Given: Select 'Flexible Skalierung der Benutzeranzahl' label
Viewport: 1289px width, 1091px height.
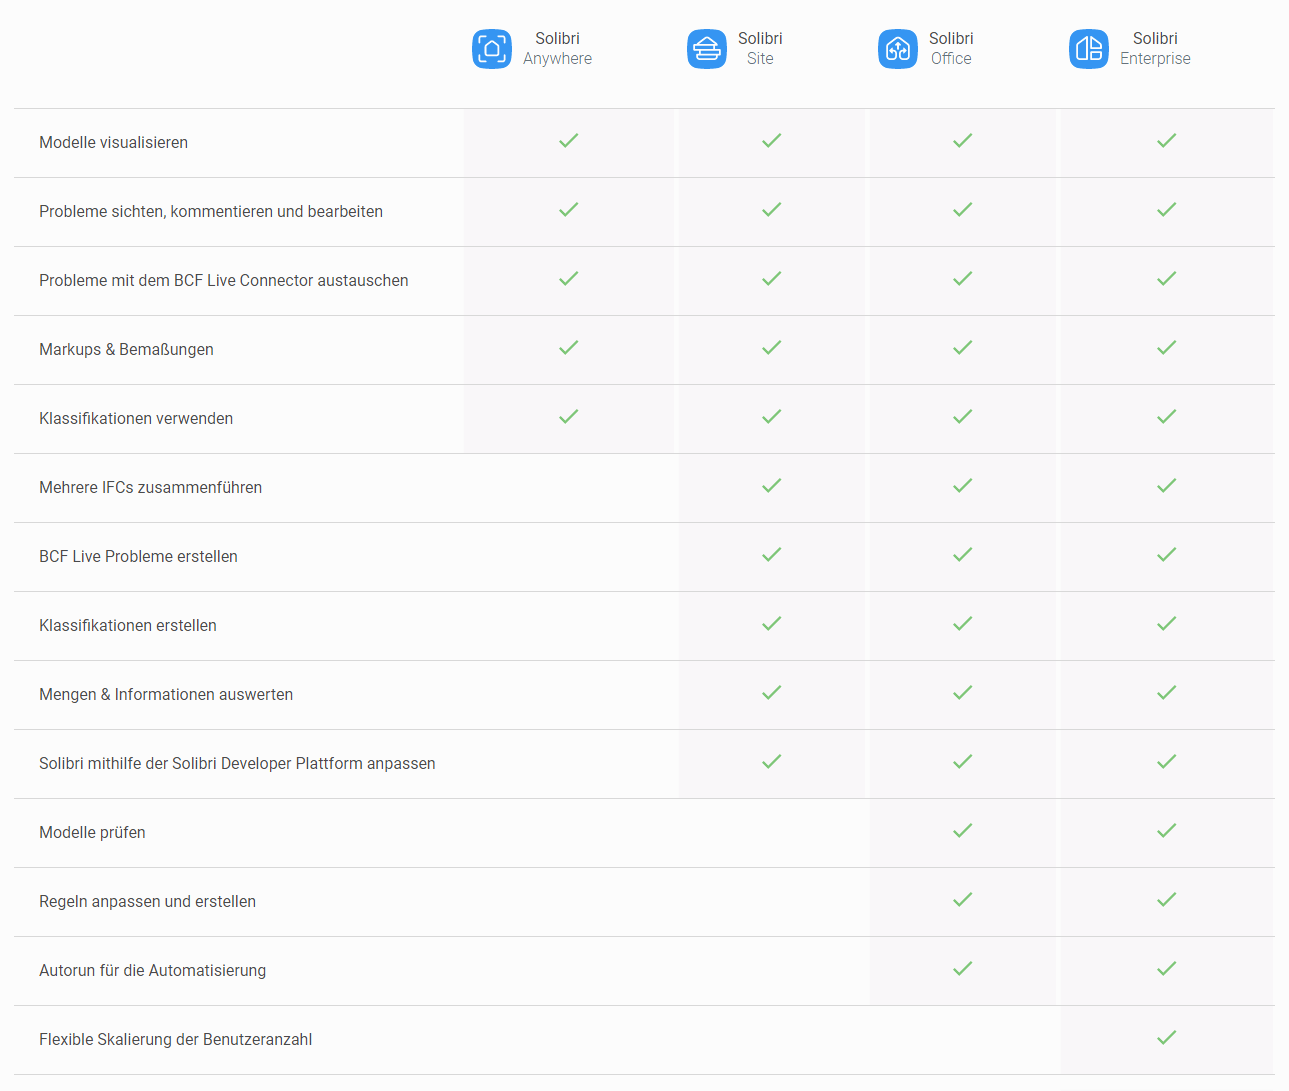Looking at the screenshot, I should pos(175,1040).
